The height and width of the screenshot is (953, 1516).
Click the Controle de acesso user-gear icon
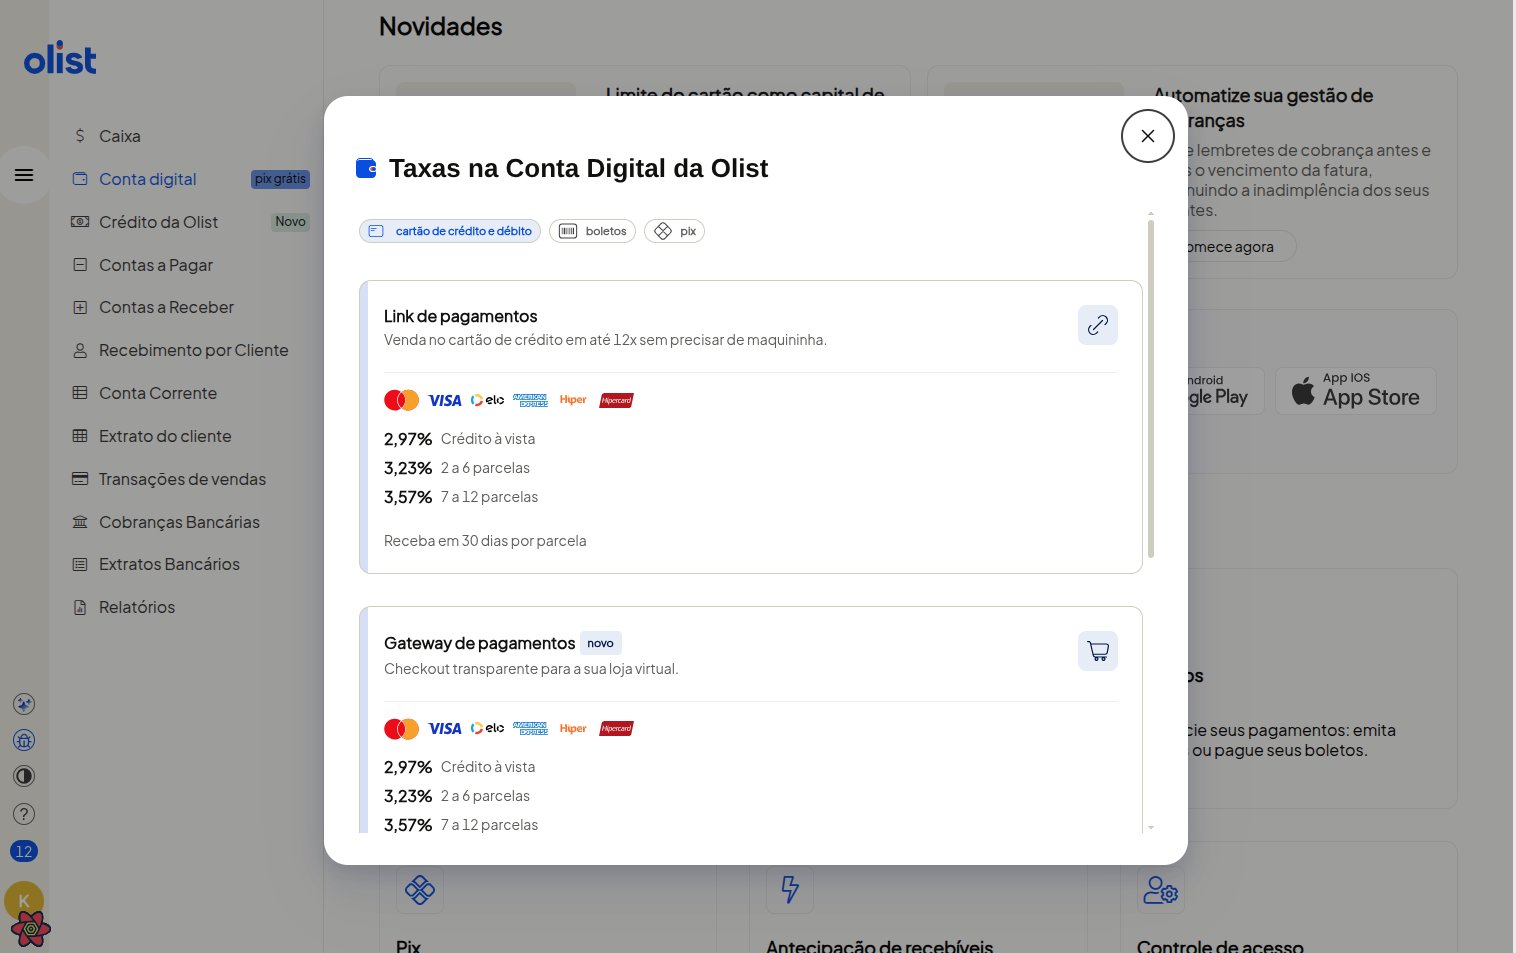click(x=1161, y=889)
